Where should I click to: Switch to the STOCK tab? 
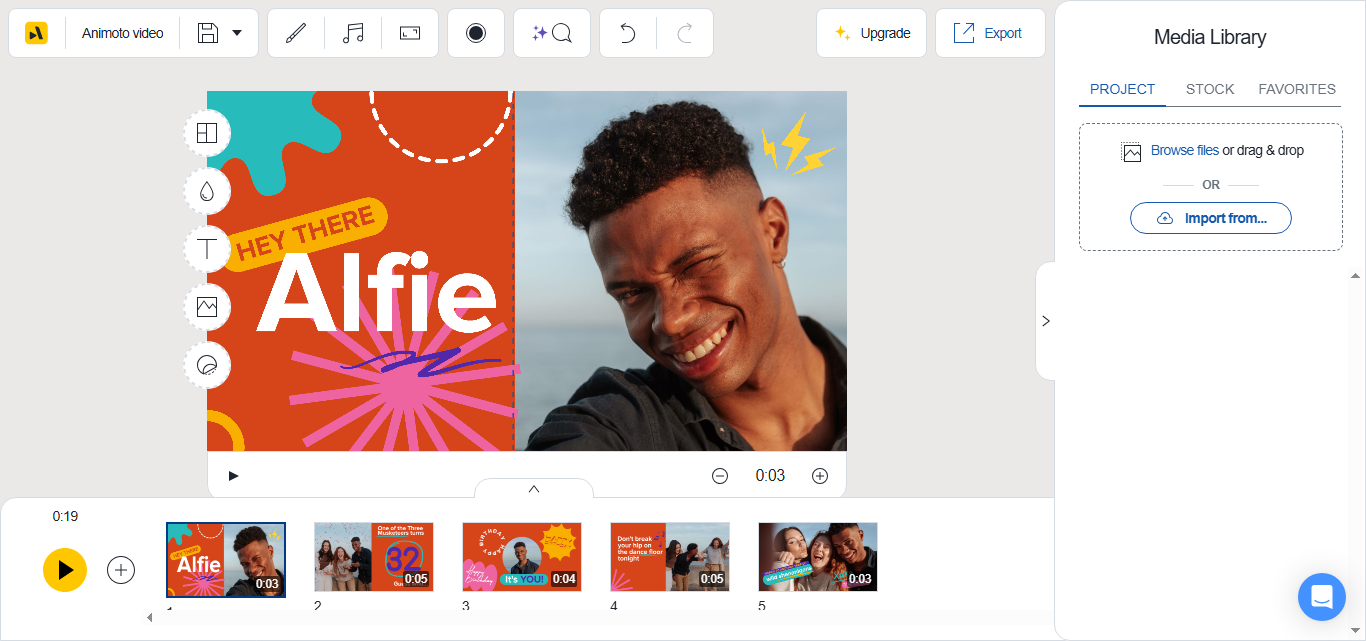pos(1210,89)
